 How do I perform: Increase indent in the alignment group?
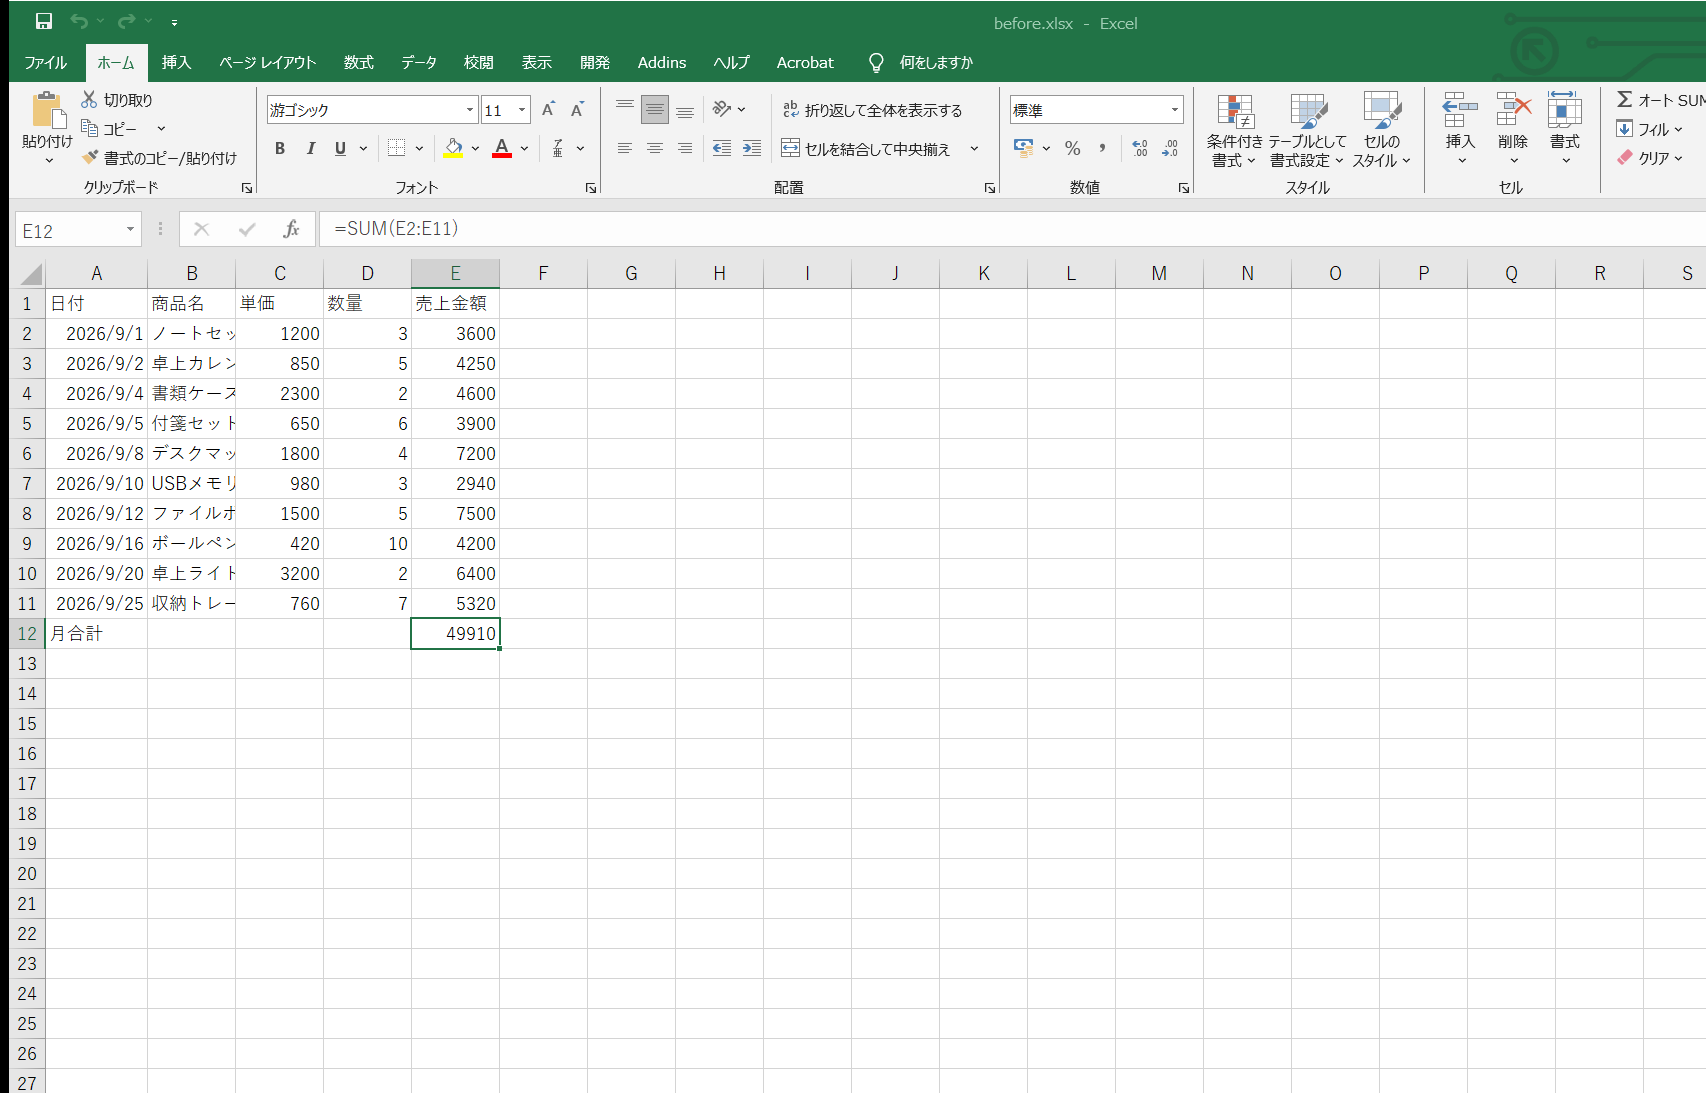[x=752, y=148]
